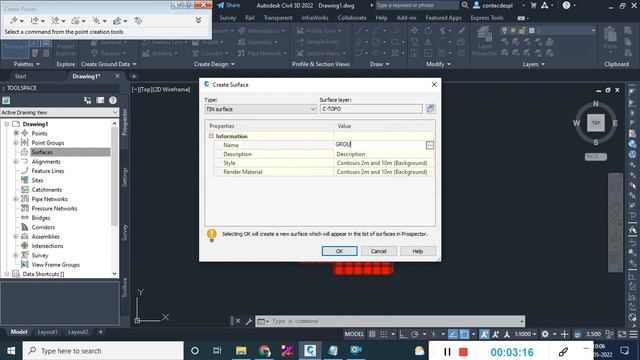Viewport: 640px width, 360px height.
Task: Click the Sites tree item
Action: coord(37,180)
